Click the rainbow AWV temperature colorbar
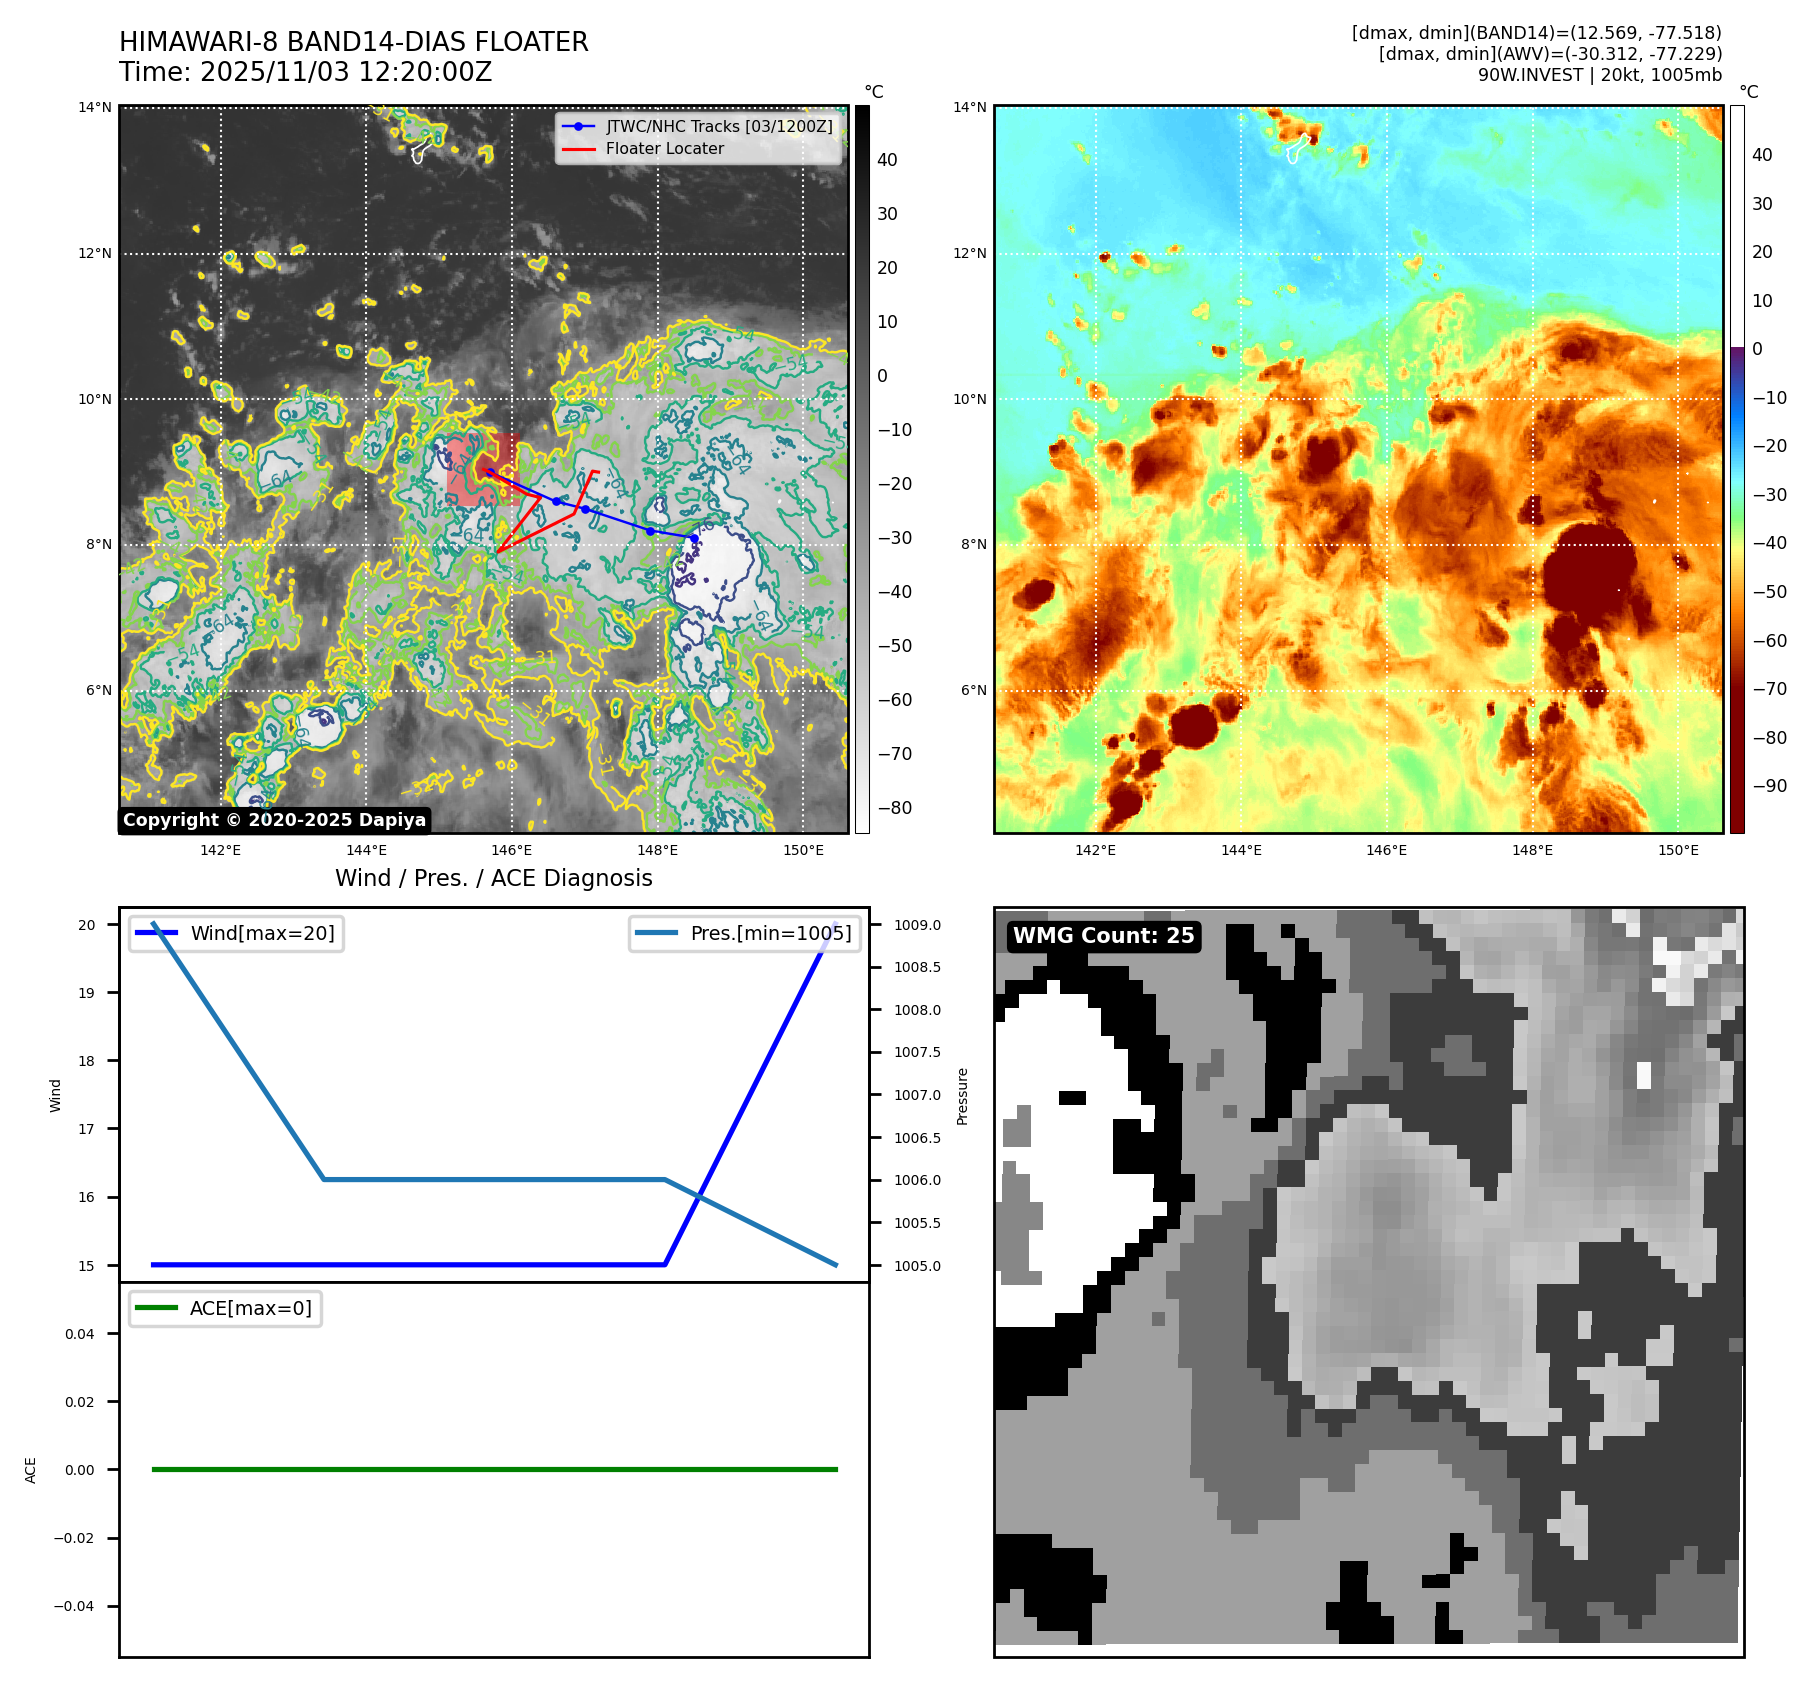1813x1694 pixels. coord(1737,470)
